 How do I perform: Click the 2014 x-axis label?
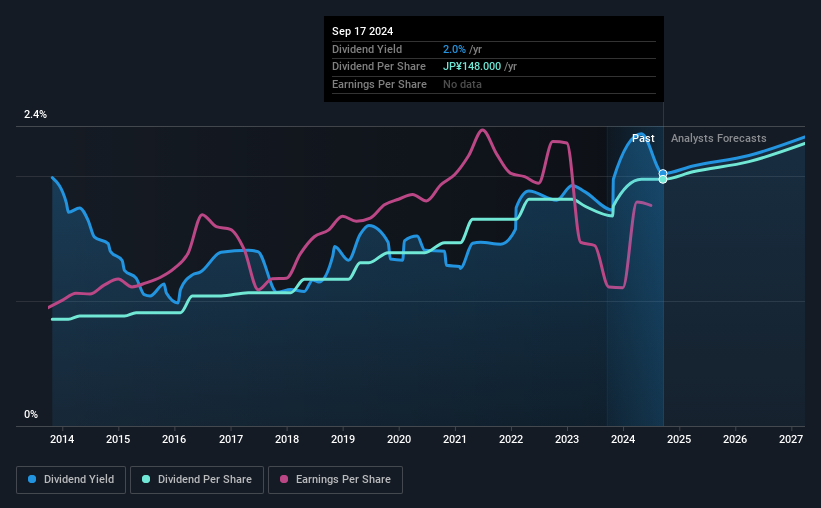coord(62,439)
